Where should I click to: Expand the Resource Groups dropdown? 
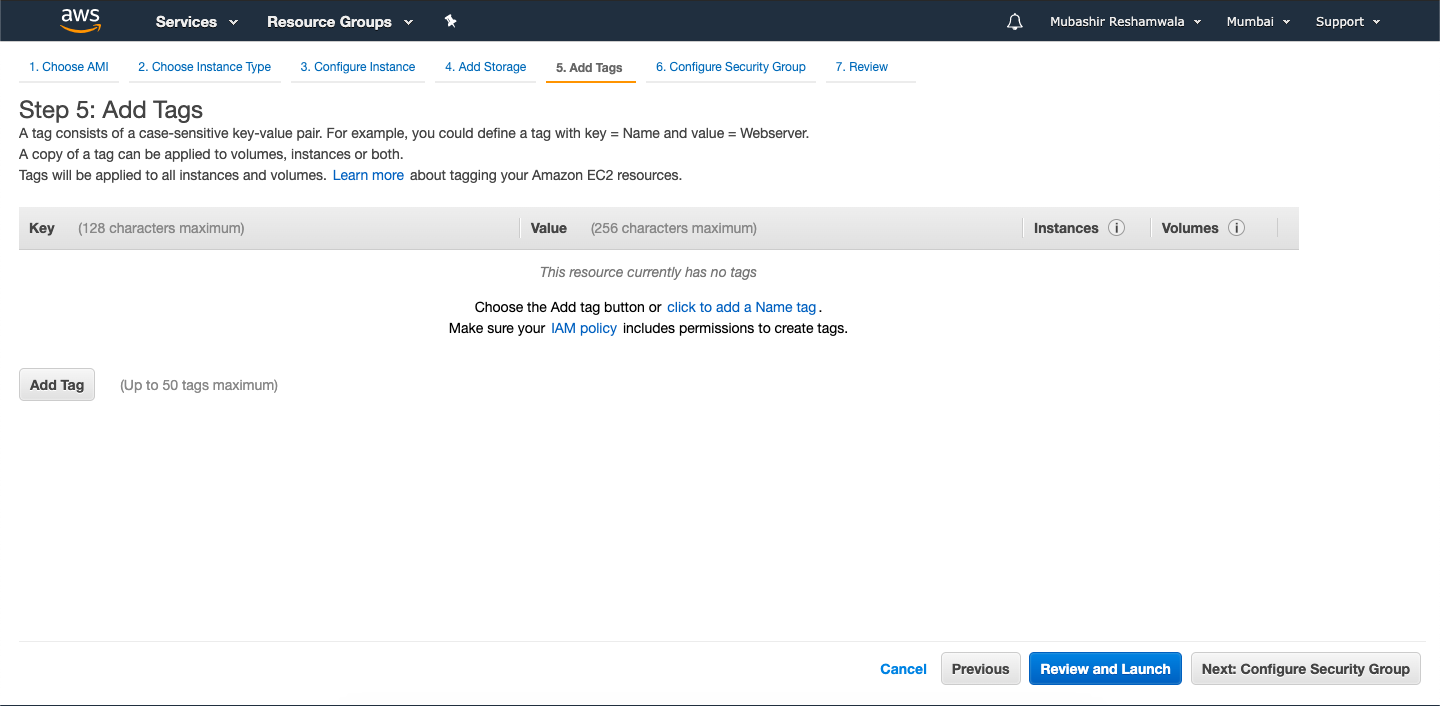340,21
